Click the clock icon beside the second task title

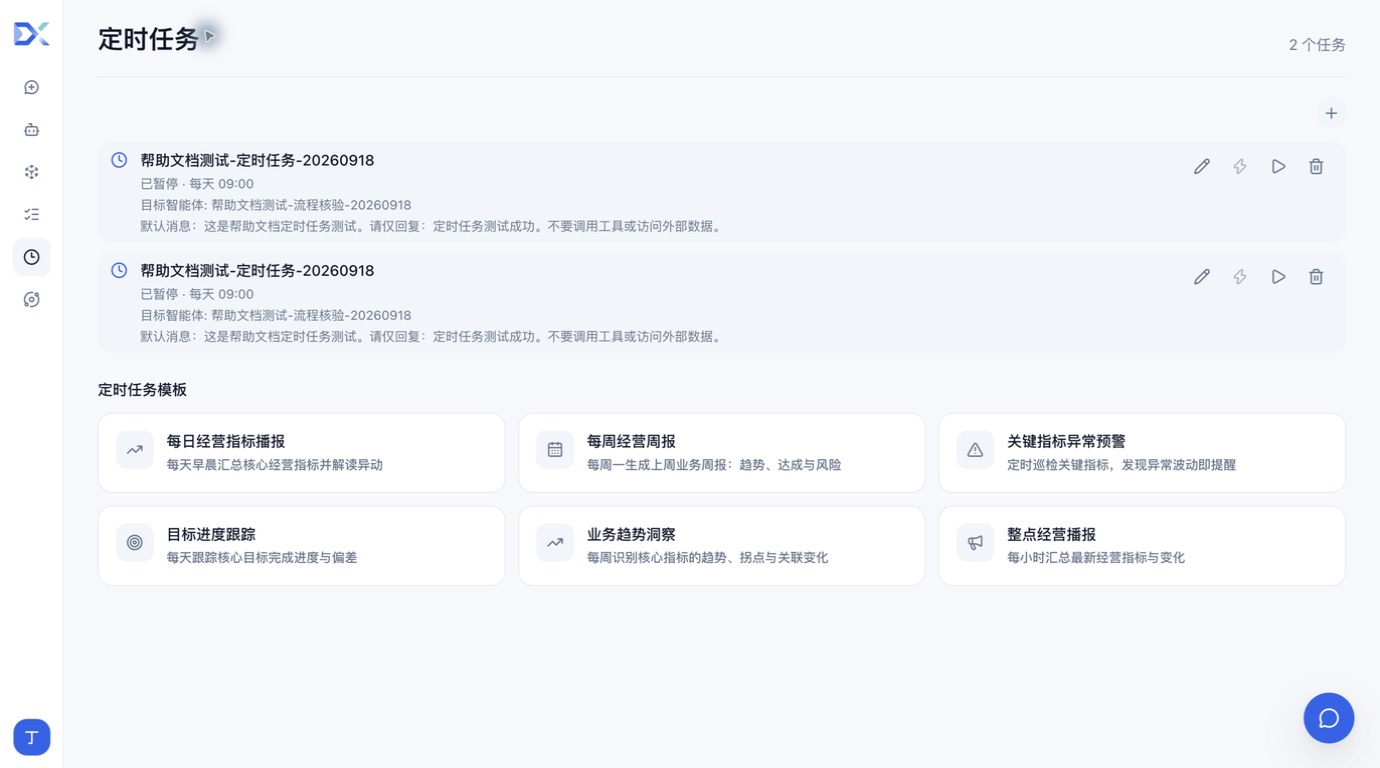pos(119,270)
